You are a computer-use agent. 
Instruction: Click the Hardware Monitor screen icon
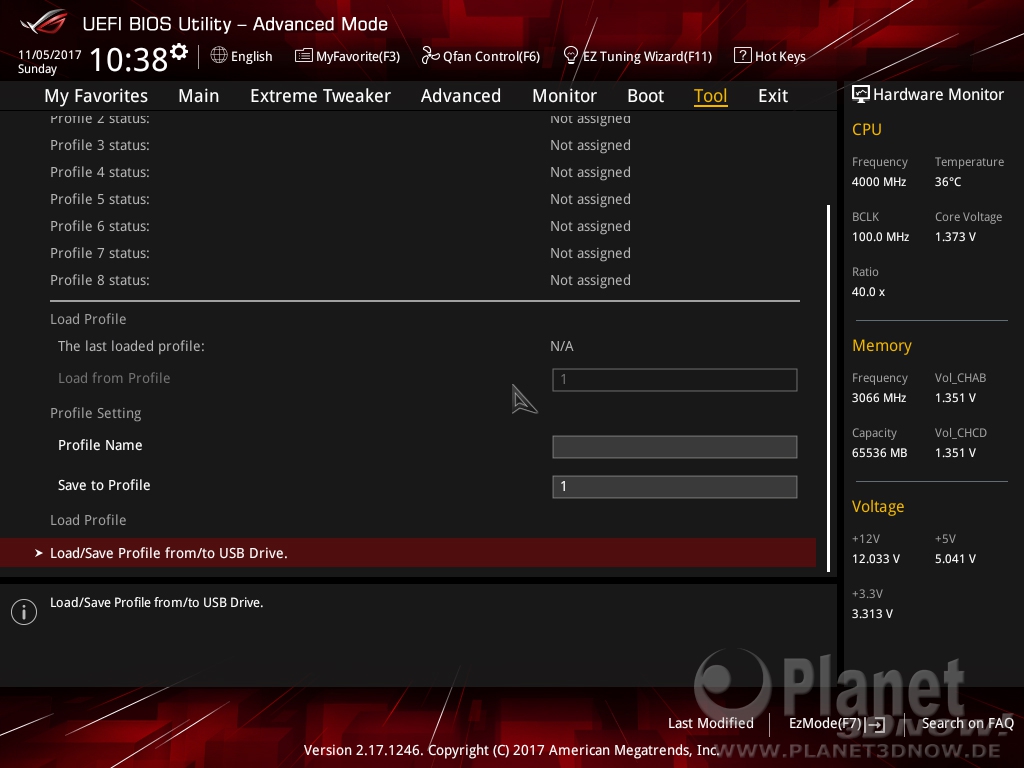pyautogui.click(x=861, y=94)
